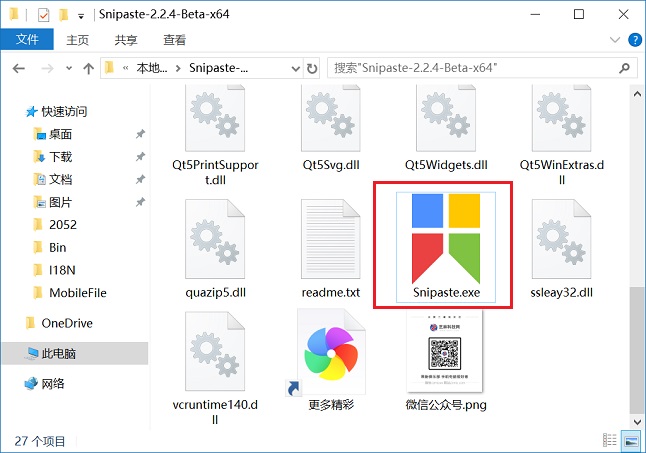Click the search magnifier icon
646x453 pixels.
625,68
